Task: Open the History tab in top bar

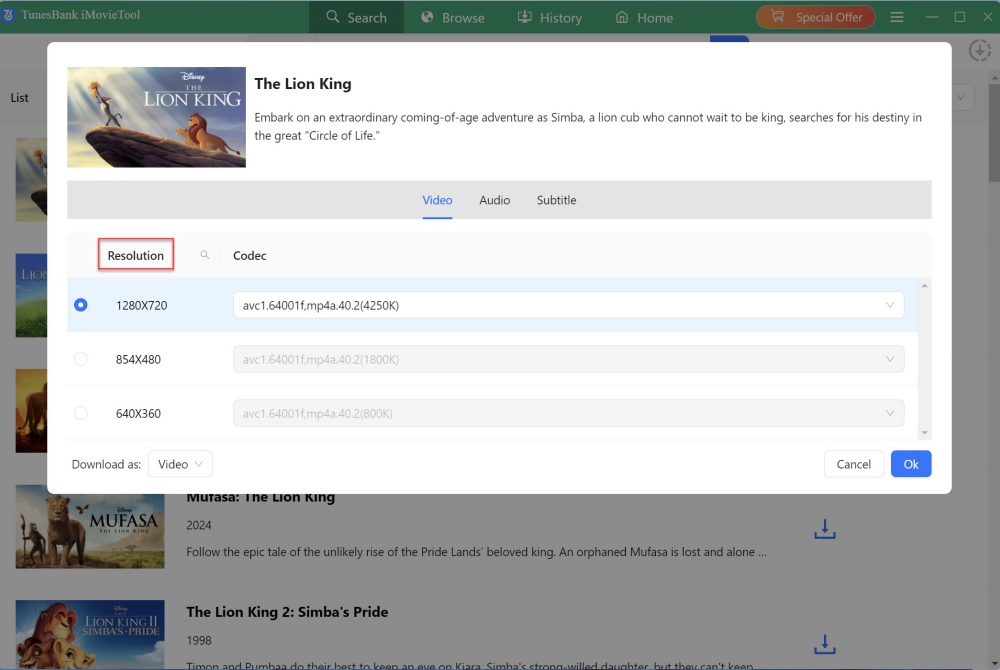Action: (x=549, y=17)
